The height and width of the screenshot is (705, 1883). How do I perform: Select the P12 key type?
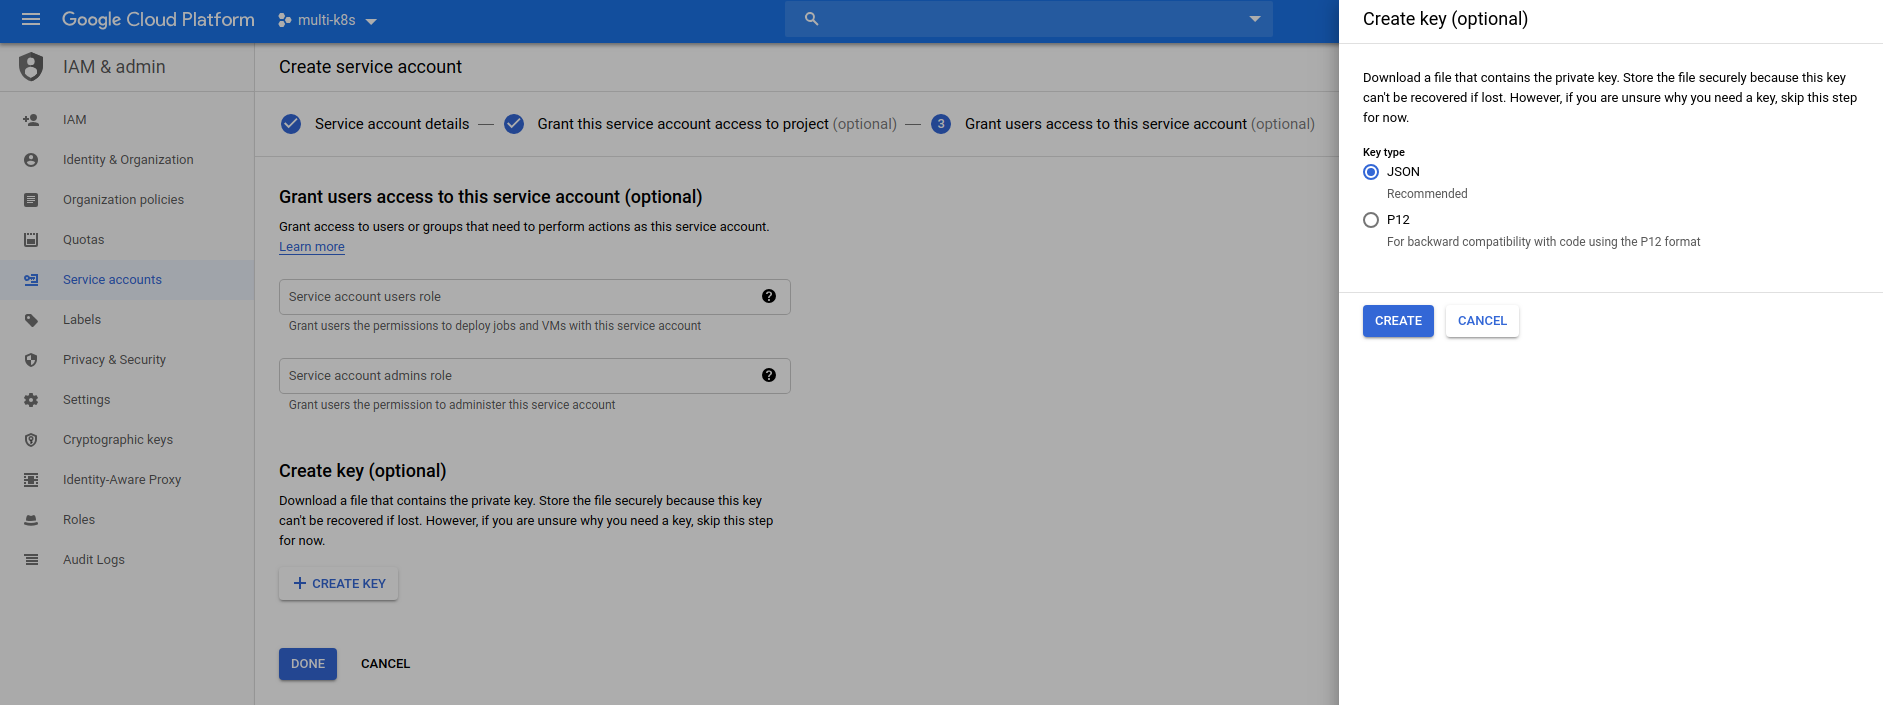pos(1371,220)
